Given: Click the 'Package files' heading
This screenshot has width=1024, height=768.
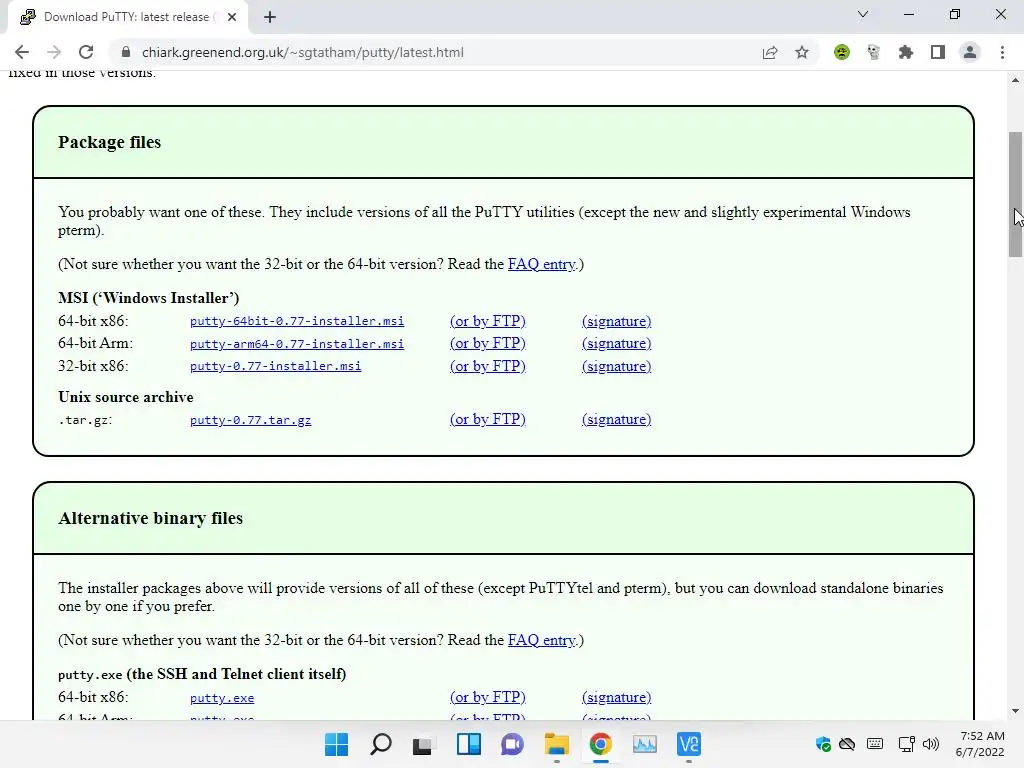Looking at the screenshot, I should (x=110, y=142).
